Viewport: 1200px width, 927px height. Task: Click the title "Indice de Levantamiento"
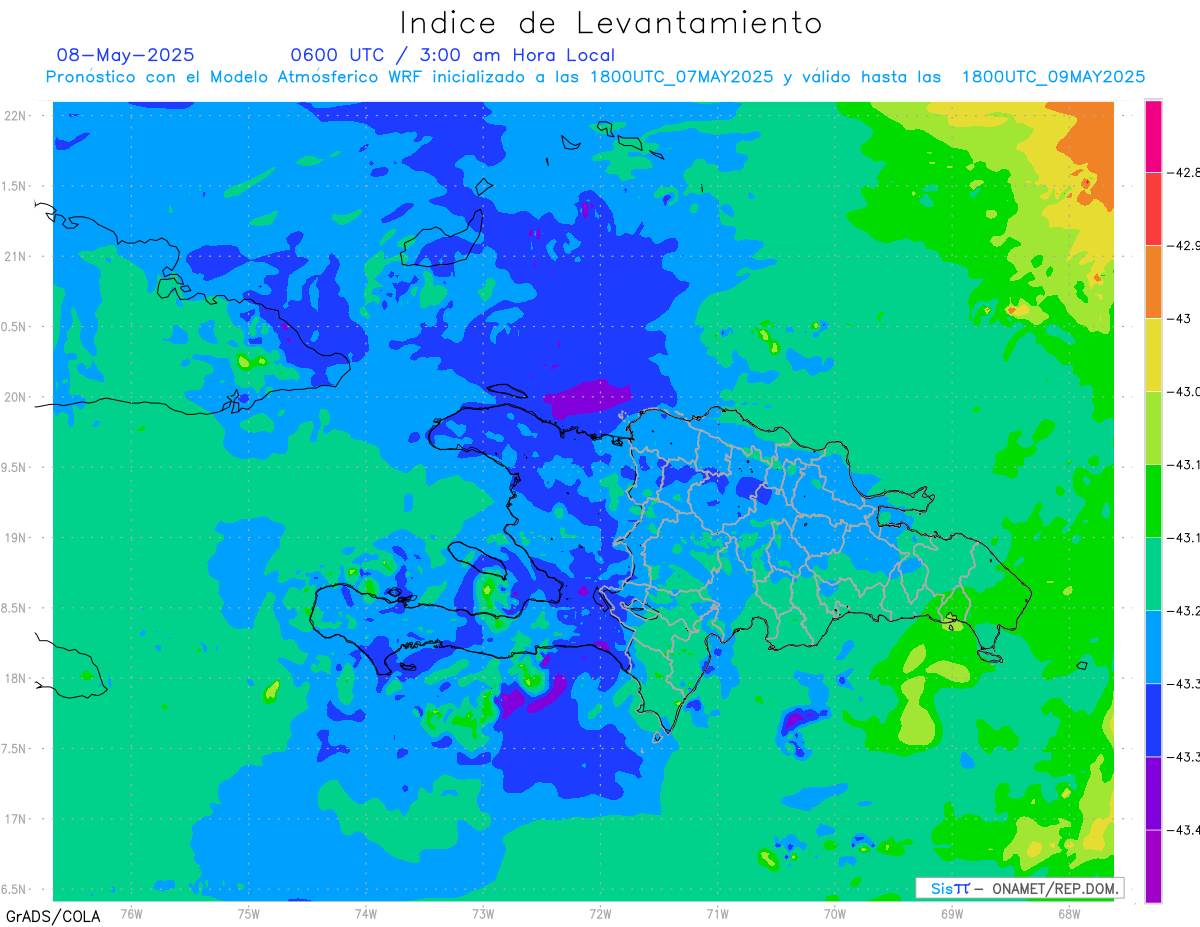(611, 23)
